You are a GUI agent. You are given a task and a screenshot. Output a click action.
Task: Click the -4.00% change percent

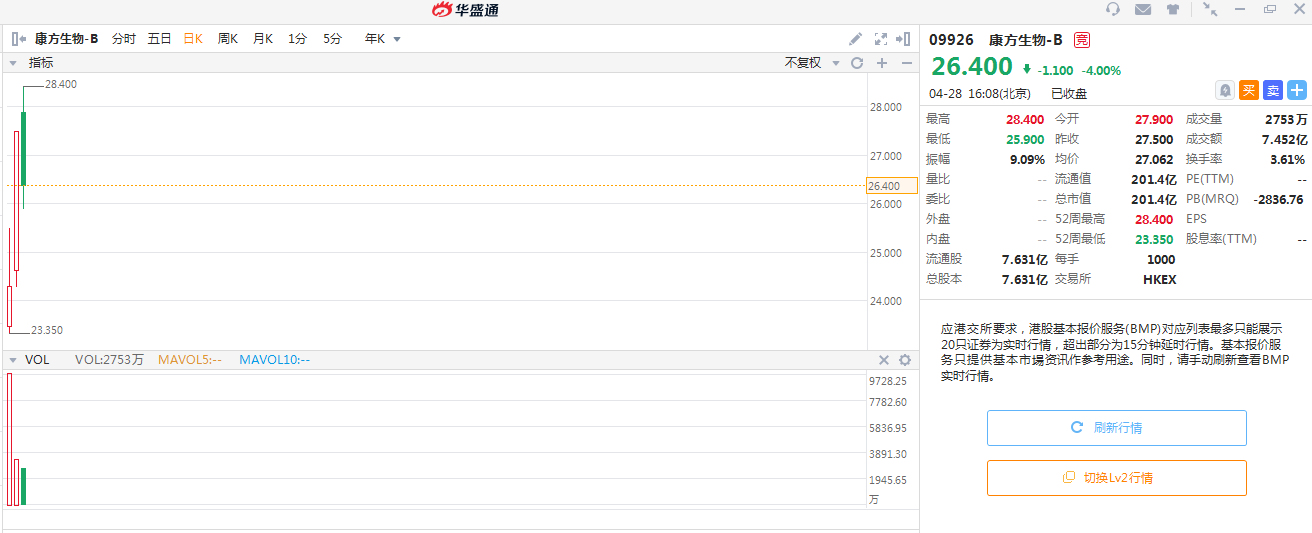tap(1101, 71)
